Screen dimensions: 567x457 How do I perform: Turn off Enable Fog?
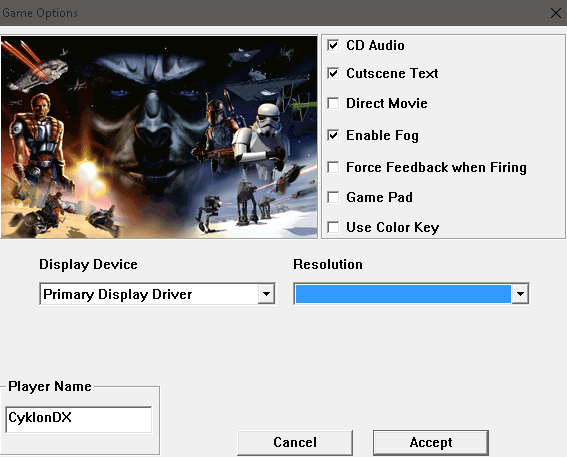coord(333,135)
